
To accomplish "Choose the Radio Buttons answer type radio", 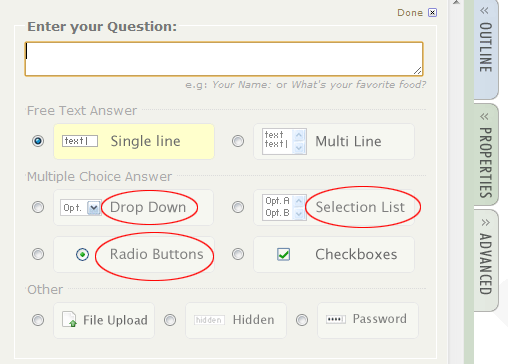I will tap(38, 254).
